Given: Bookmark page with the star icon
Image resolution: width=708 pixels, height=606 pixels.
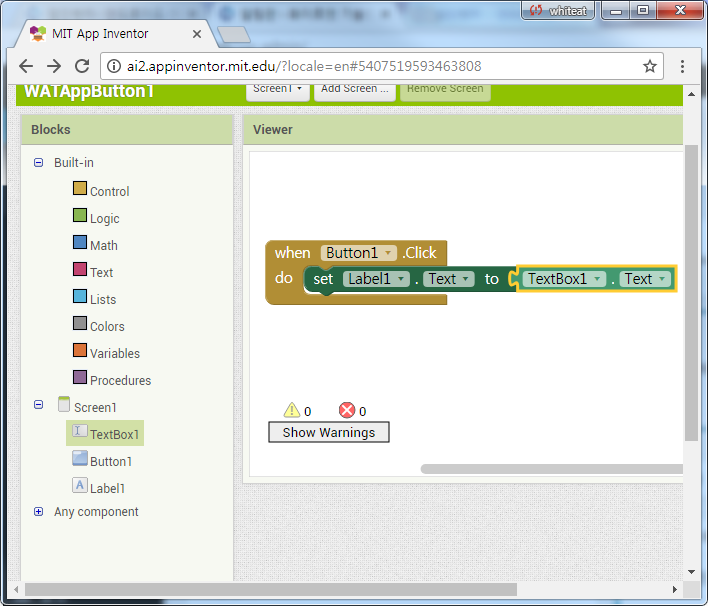Looking at the screenshot, I should tap(650, 66).
